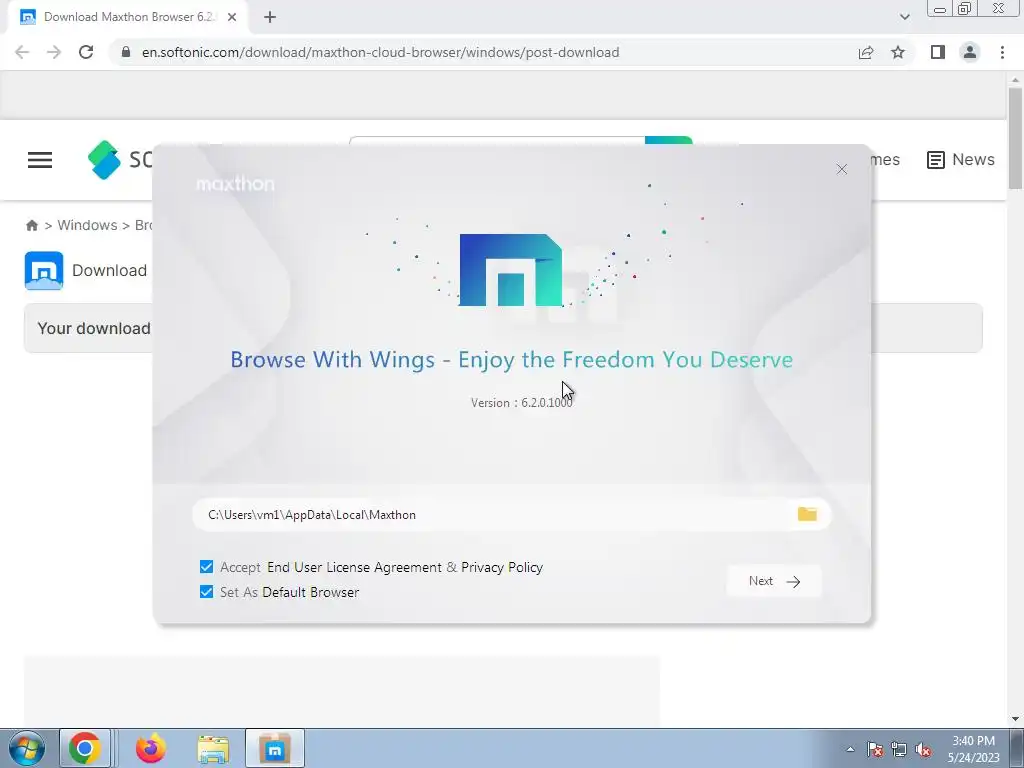Click the Chrome address bar URL
The width and height of the screenshot is (1024, 768).
click(380, 52)
